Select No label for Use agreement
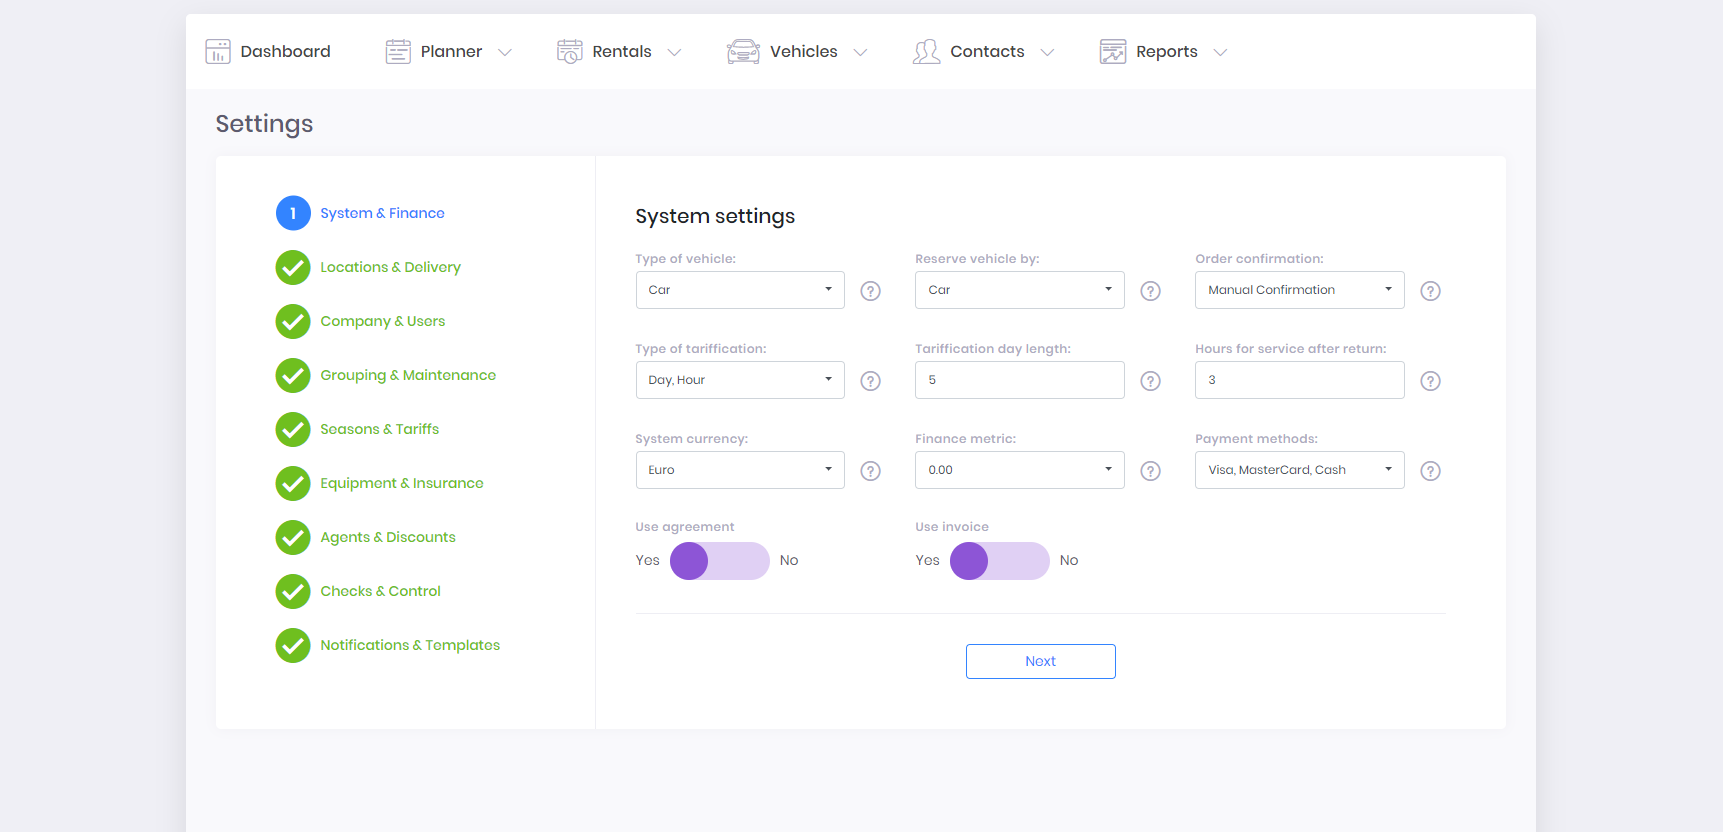Viewport: 1723px width, 832px height. 789,560
